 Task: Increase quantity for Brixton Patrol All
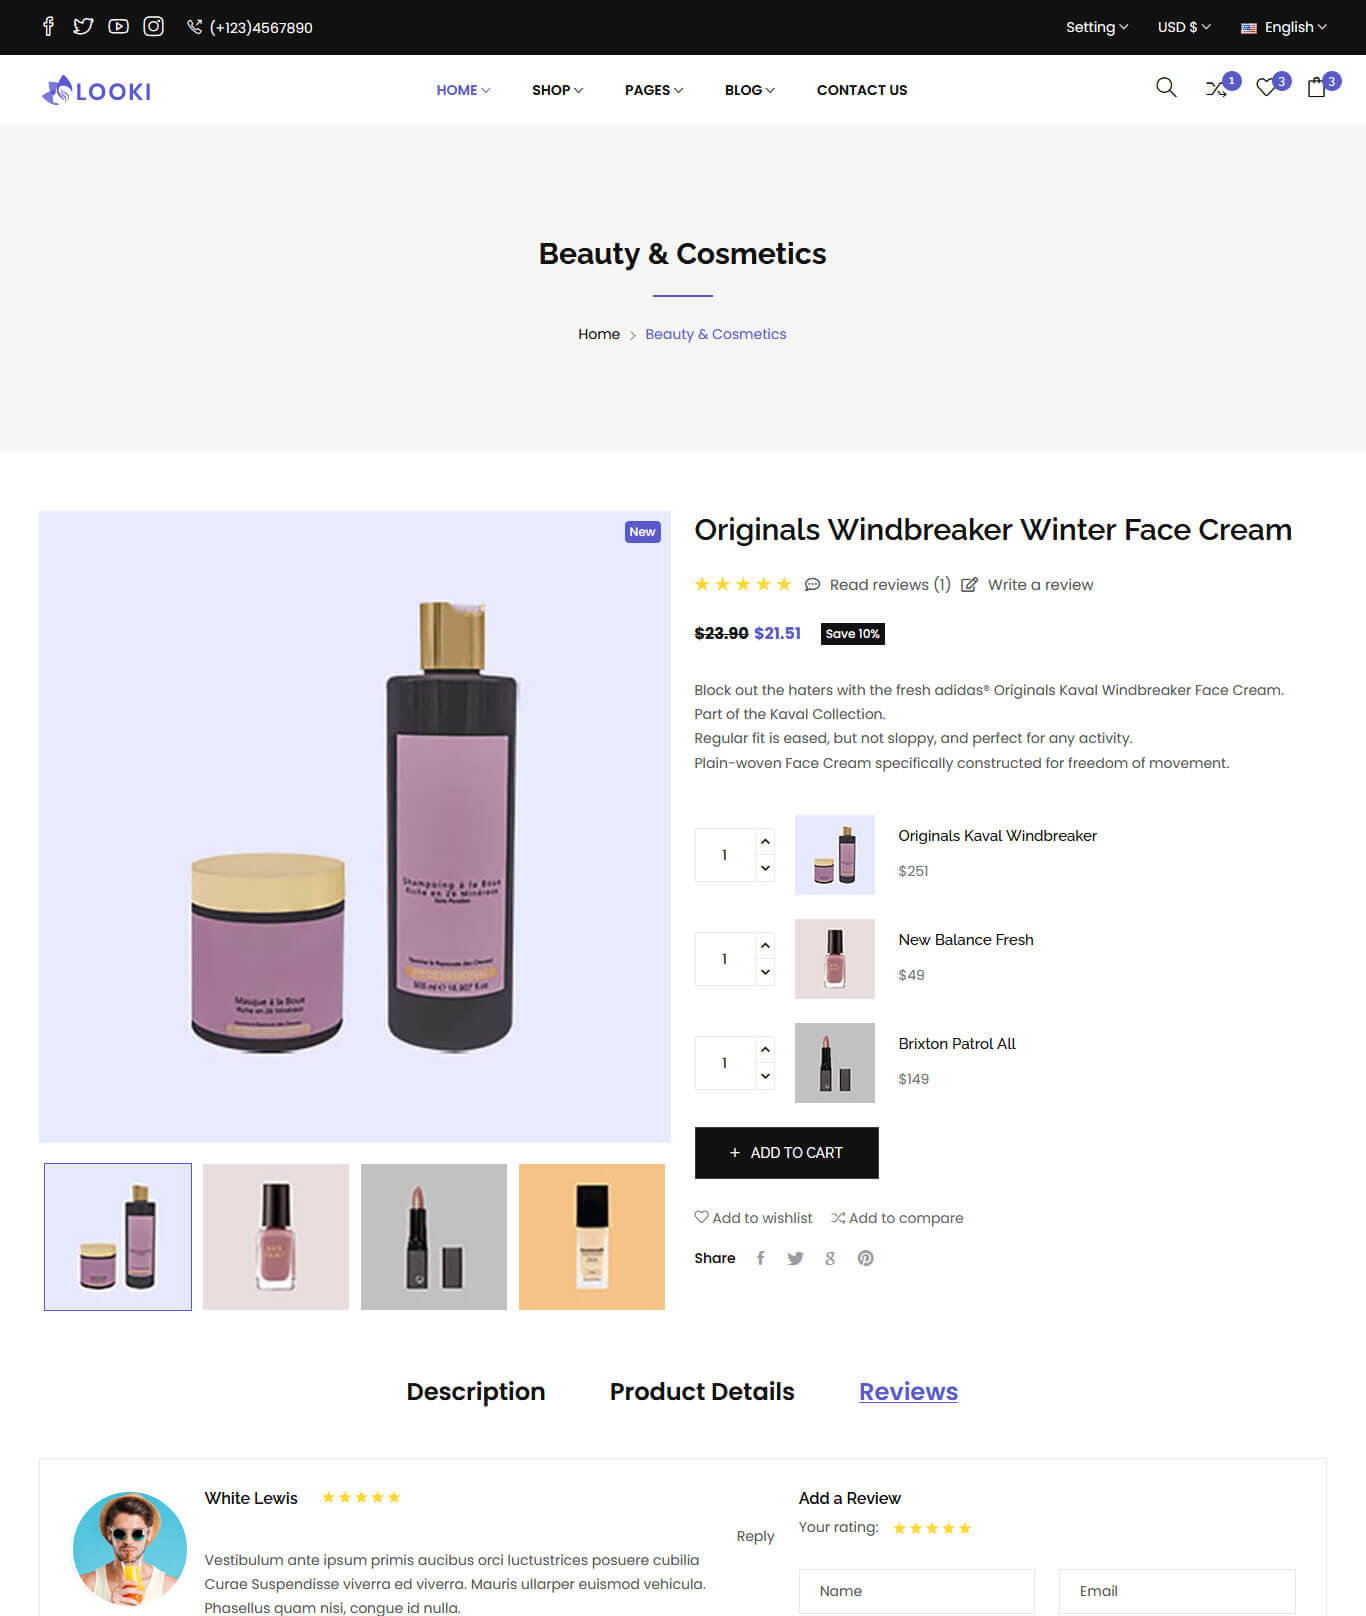tap(765, 1050)
